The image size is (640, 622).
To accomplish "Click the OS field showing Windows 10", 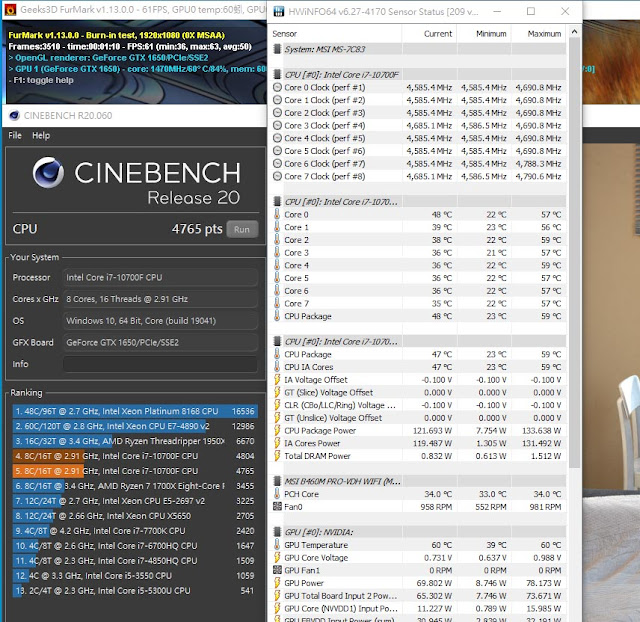I will tap(160, 321).
